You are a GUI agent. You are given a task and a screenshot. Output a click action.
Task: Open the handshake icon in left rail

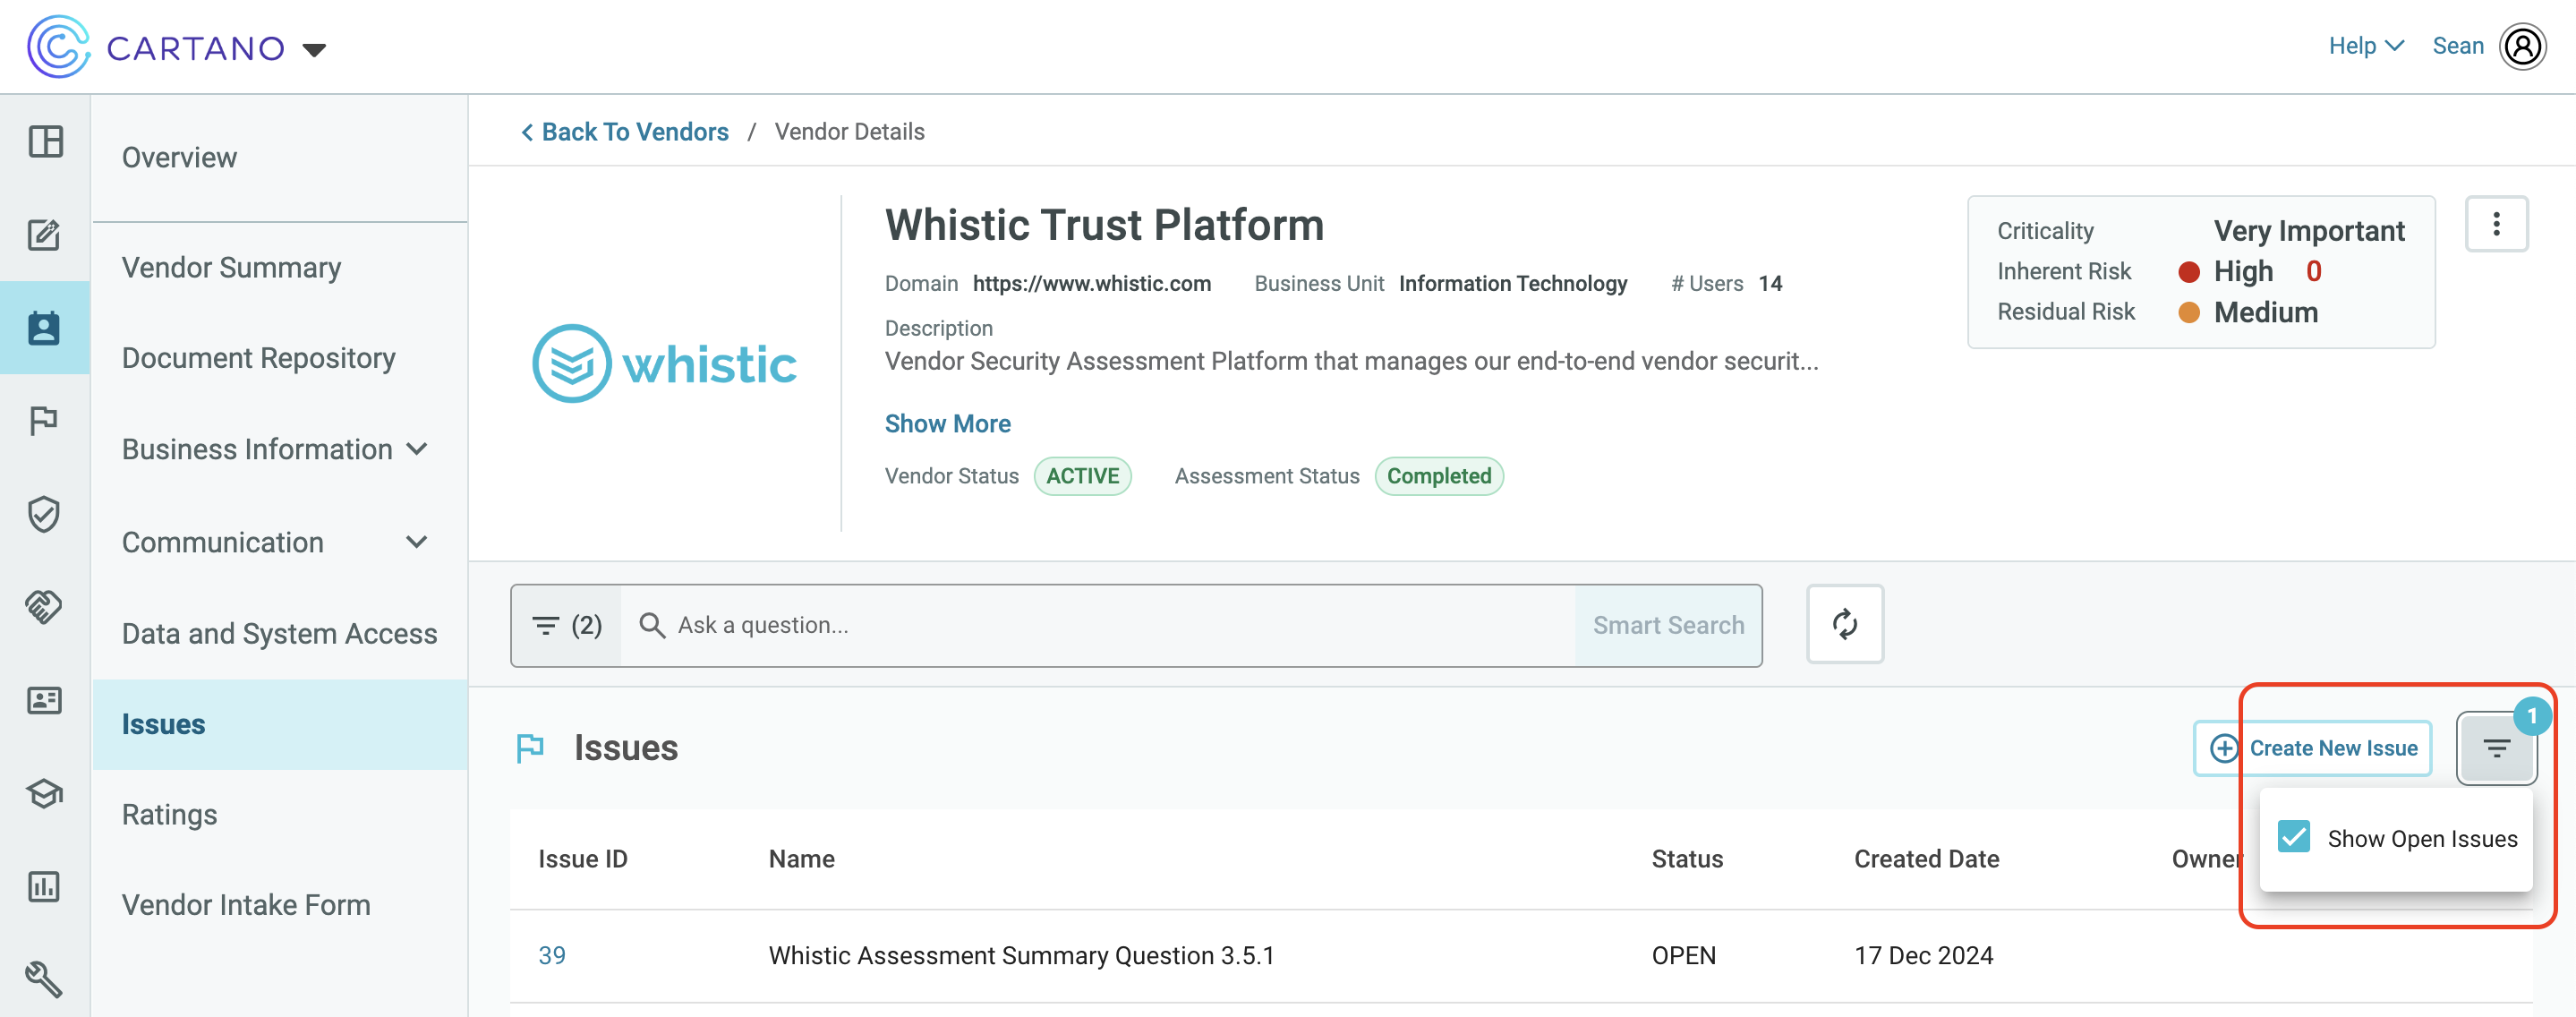pos(45,606)
